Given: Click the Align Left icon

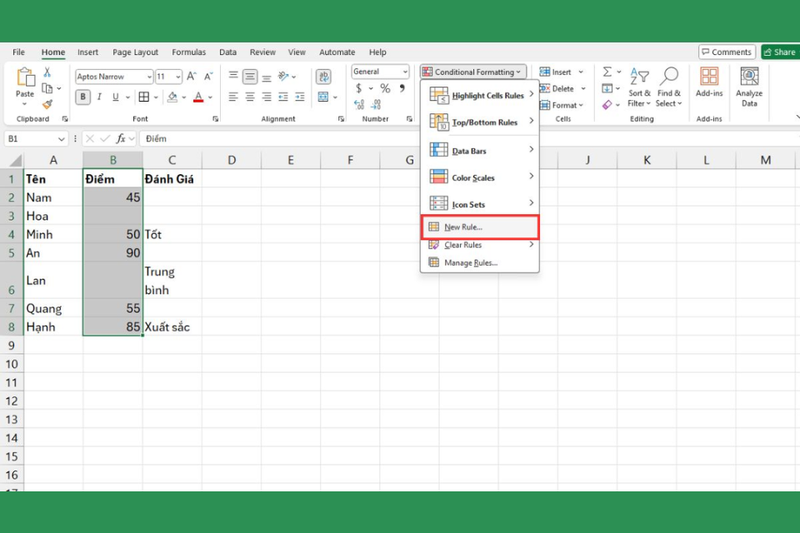Looking at the screenshot, I should tap(233, 97).
